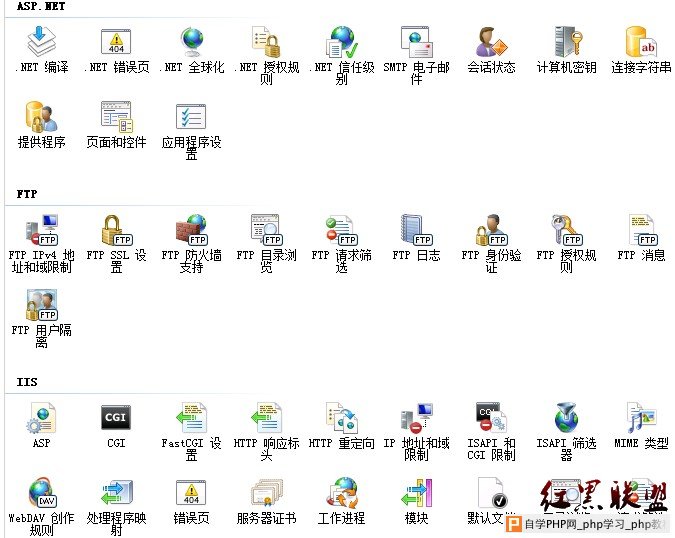Open 计算机密钥 icon
The height and width of the screenshot is (538, 675).
click(x=567, y=41)
